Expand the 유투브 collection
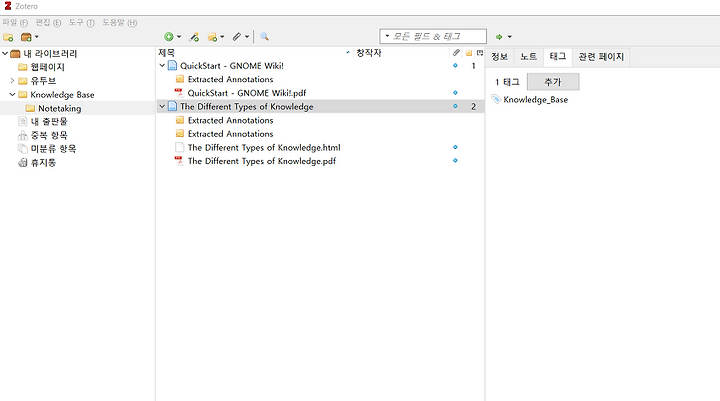720x401 pixels. coord(12,81)
